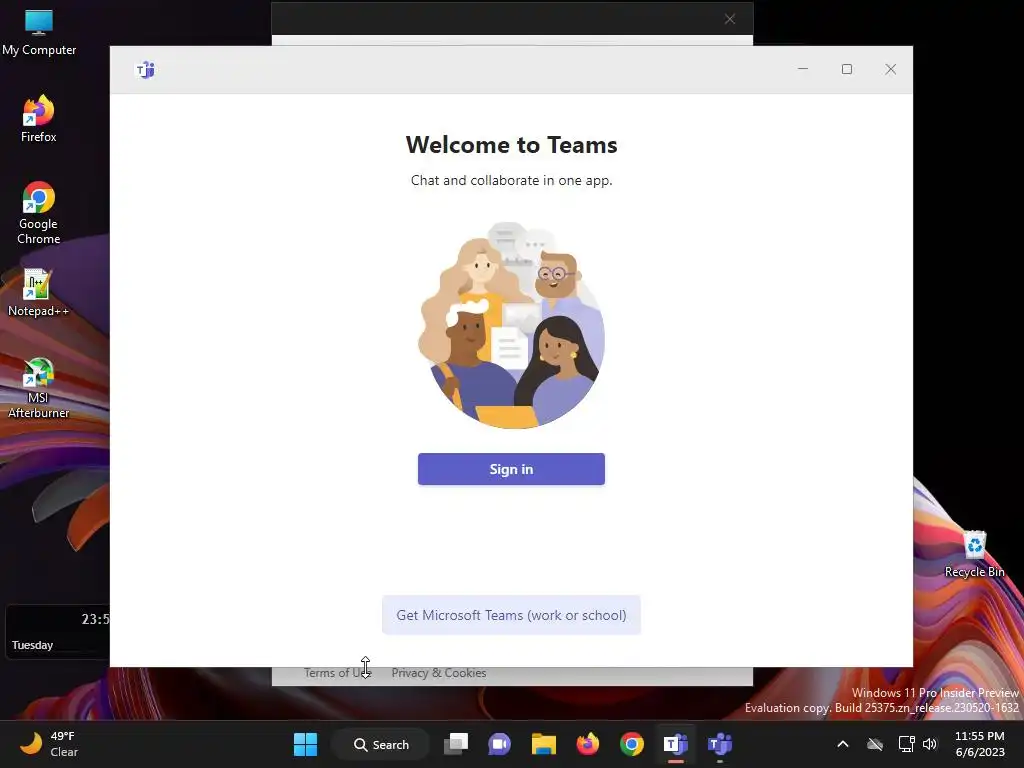Open Google Chrome from the taskbar
The height and width of the screenshot is (768, 1024).
[x=632, y=744]
